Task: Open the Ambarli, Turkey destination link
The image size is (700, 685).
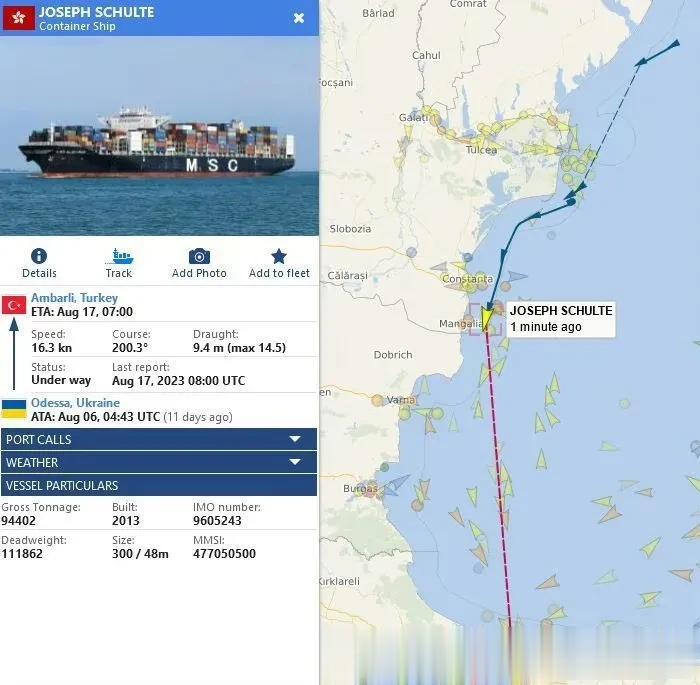Action: 75,298
